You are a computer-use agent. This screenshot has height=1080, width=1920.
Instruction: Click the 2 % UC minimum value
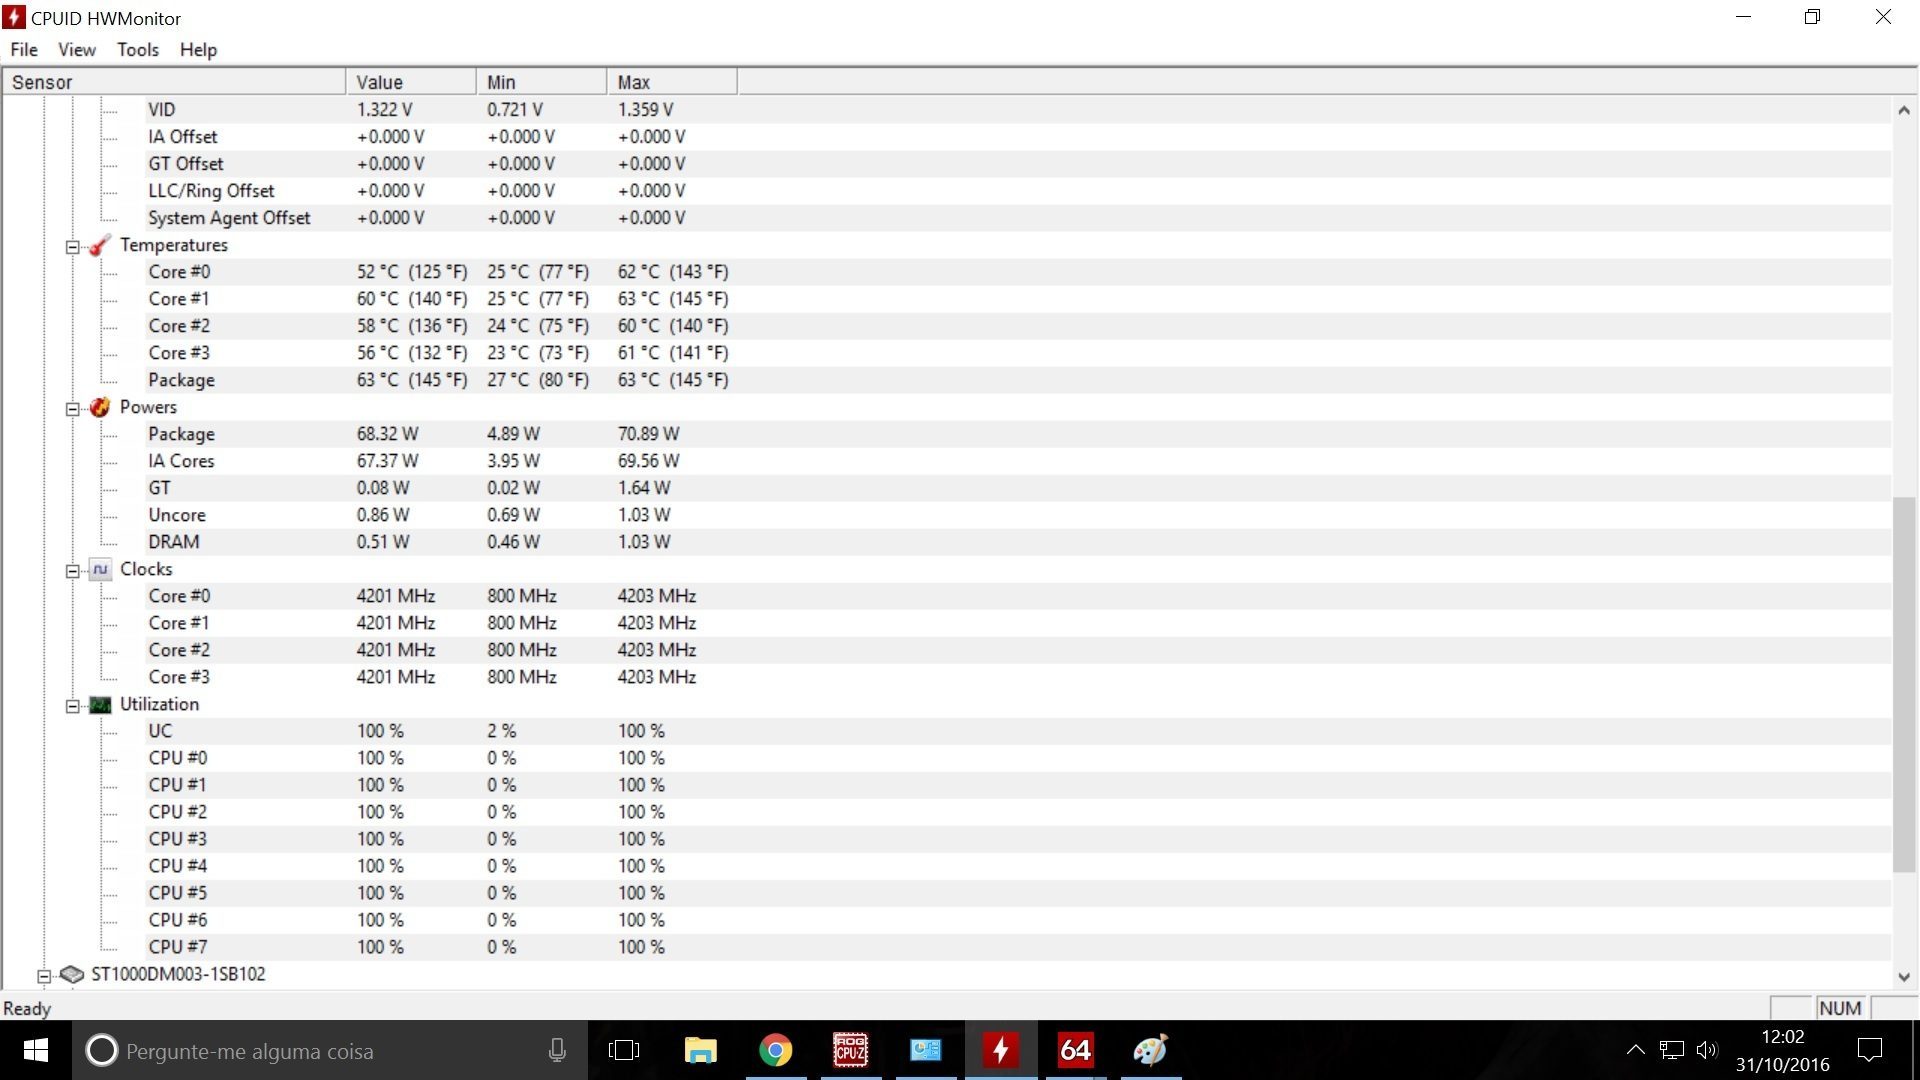coord(501,731)
